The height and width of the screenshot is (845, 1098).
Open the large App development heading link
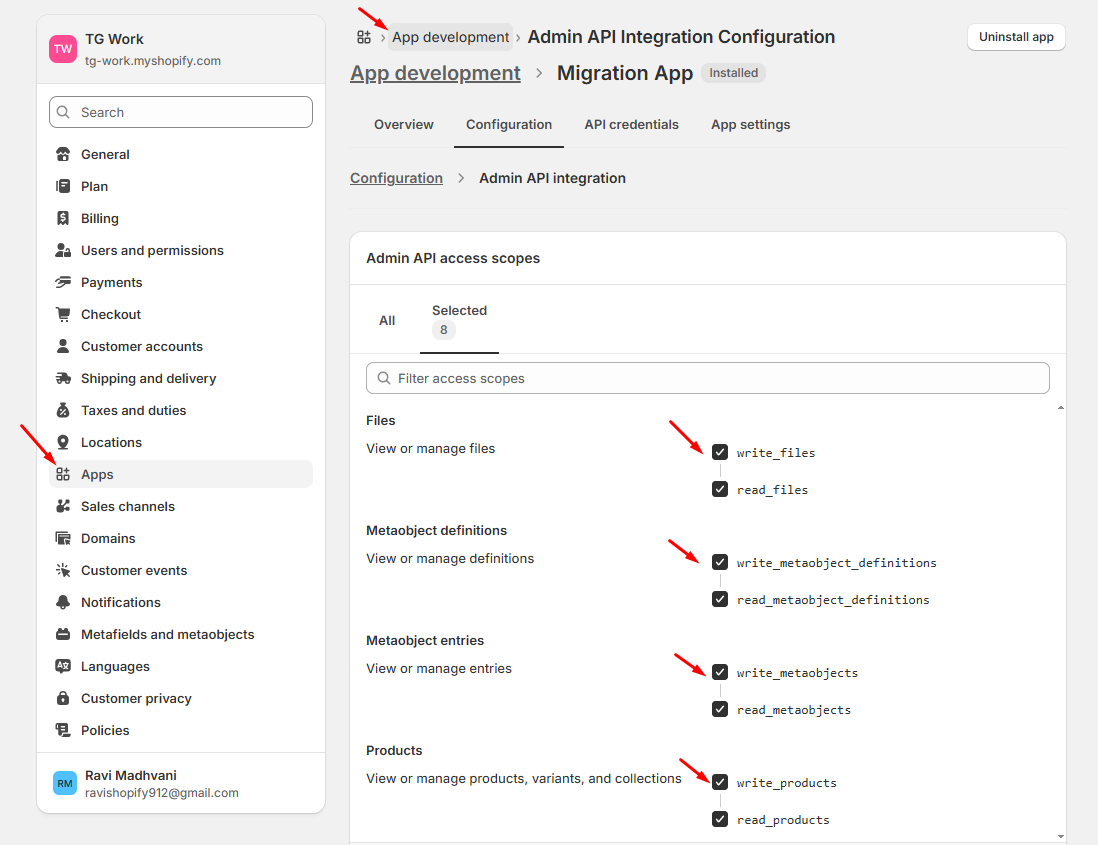pos(436,73)
